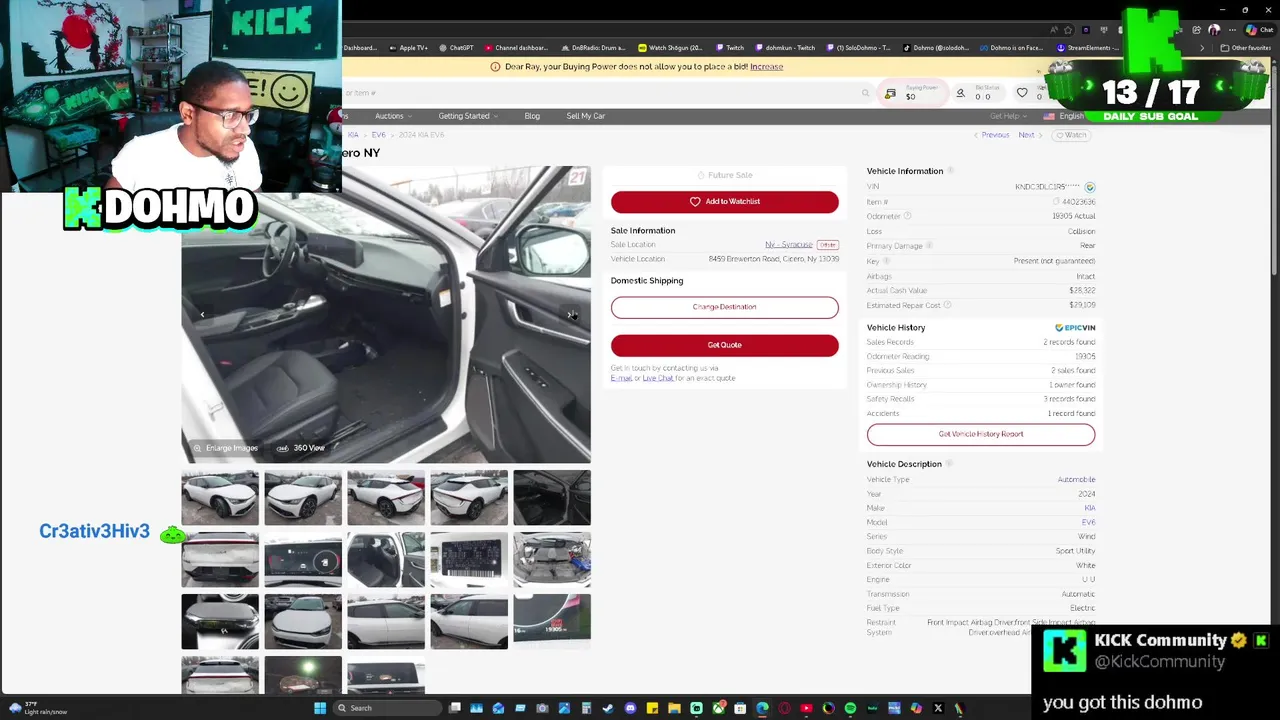The width and height of the screenshot is (1280, 720).
Task: Select the first white car thumbnail
Action: click(220, 497)
